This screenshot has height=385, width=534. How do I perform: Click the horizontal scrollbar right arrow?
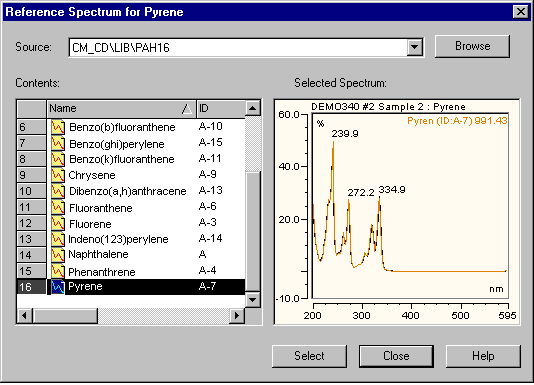pos(237,315)
